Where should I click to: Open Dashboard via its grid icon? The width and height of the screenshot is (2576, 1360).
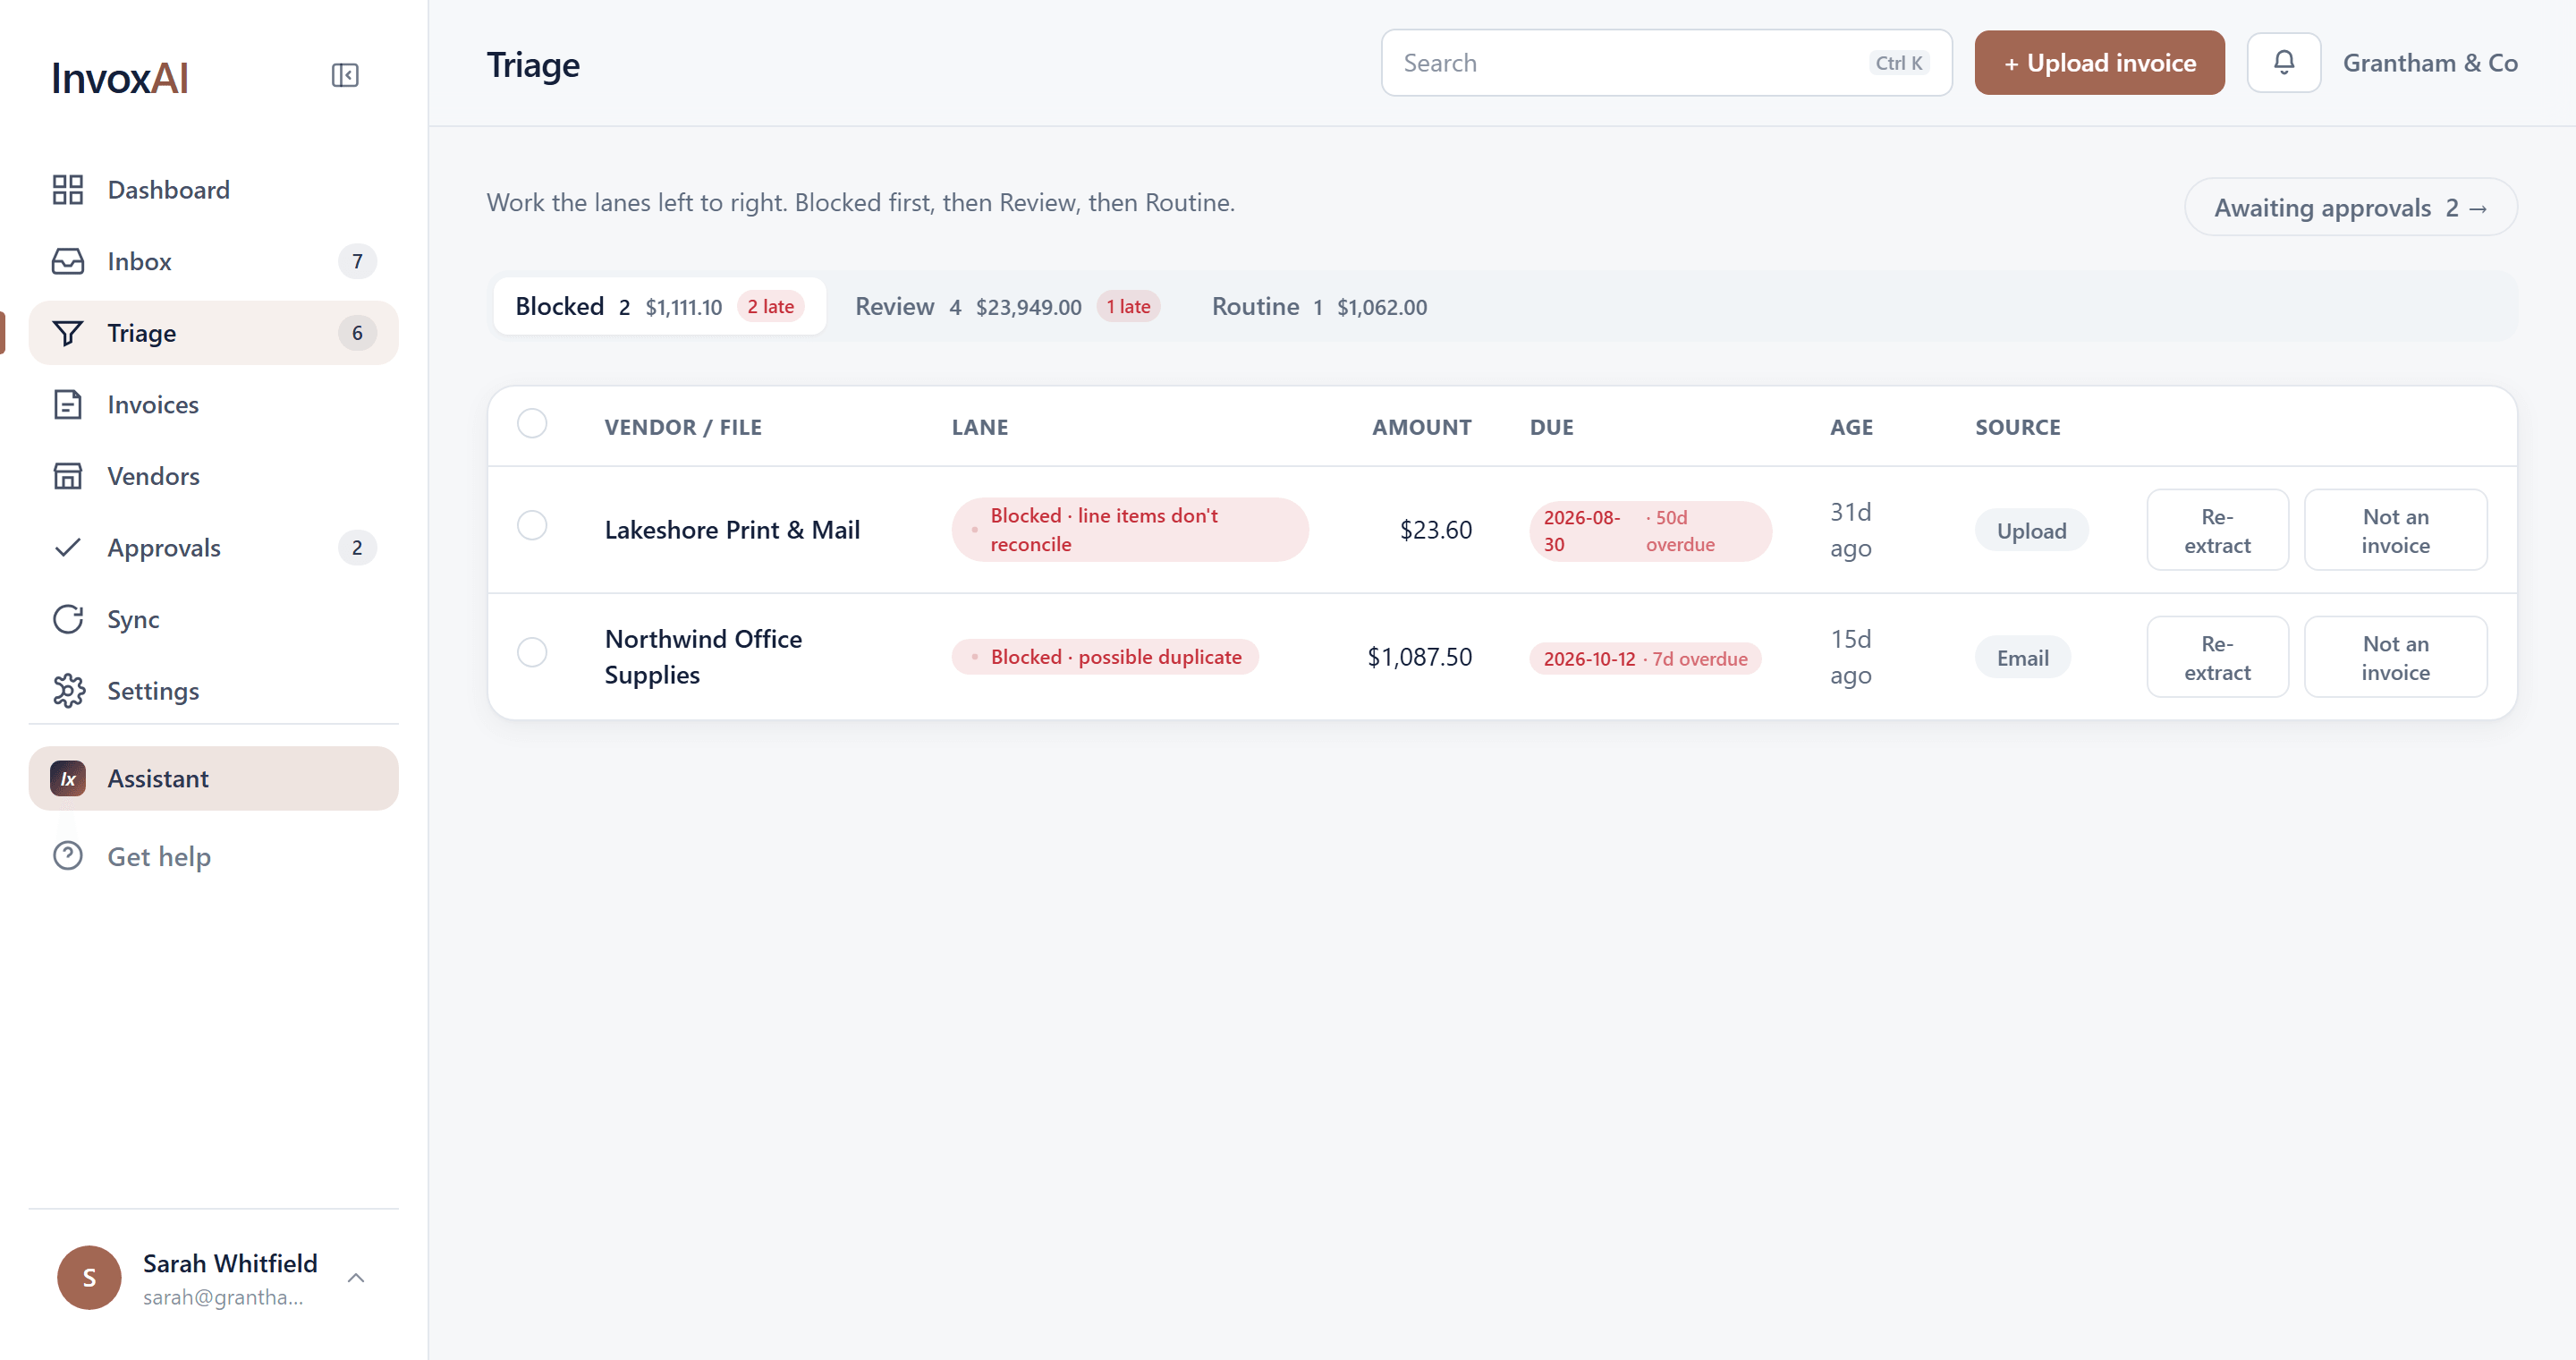tap(68, 190)
